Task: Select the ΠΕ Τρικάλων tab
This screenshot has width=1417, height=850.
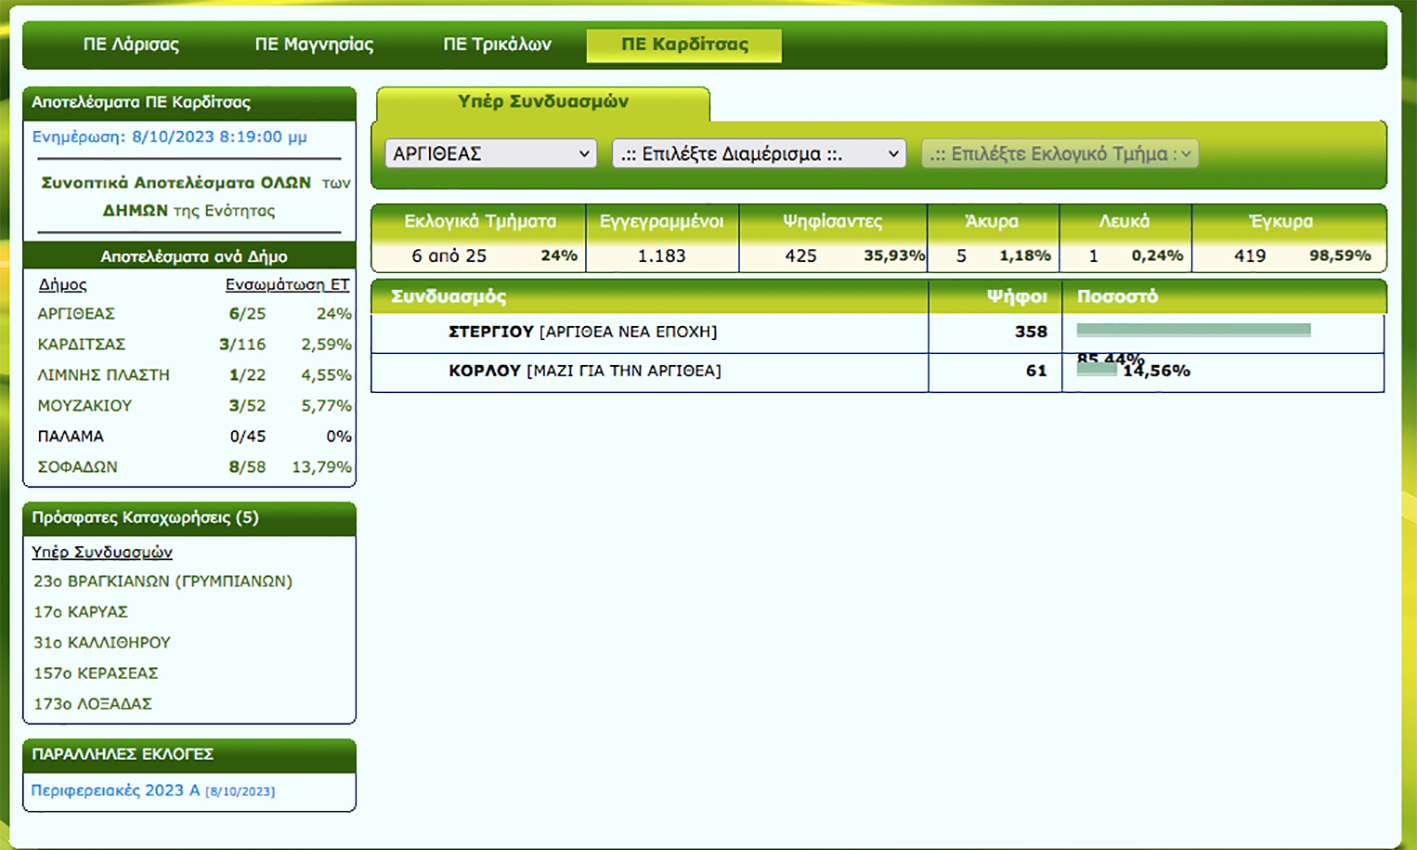Action: [497, 45]
